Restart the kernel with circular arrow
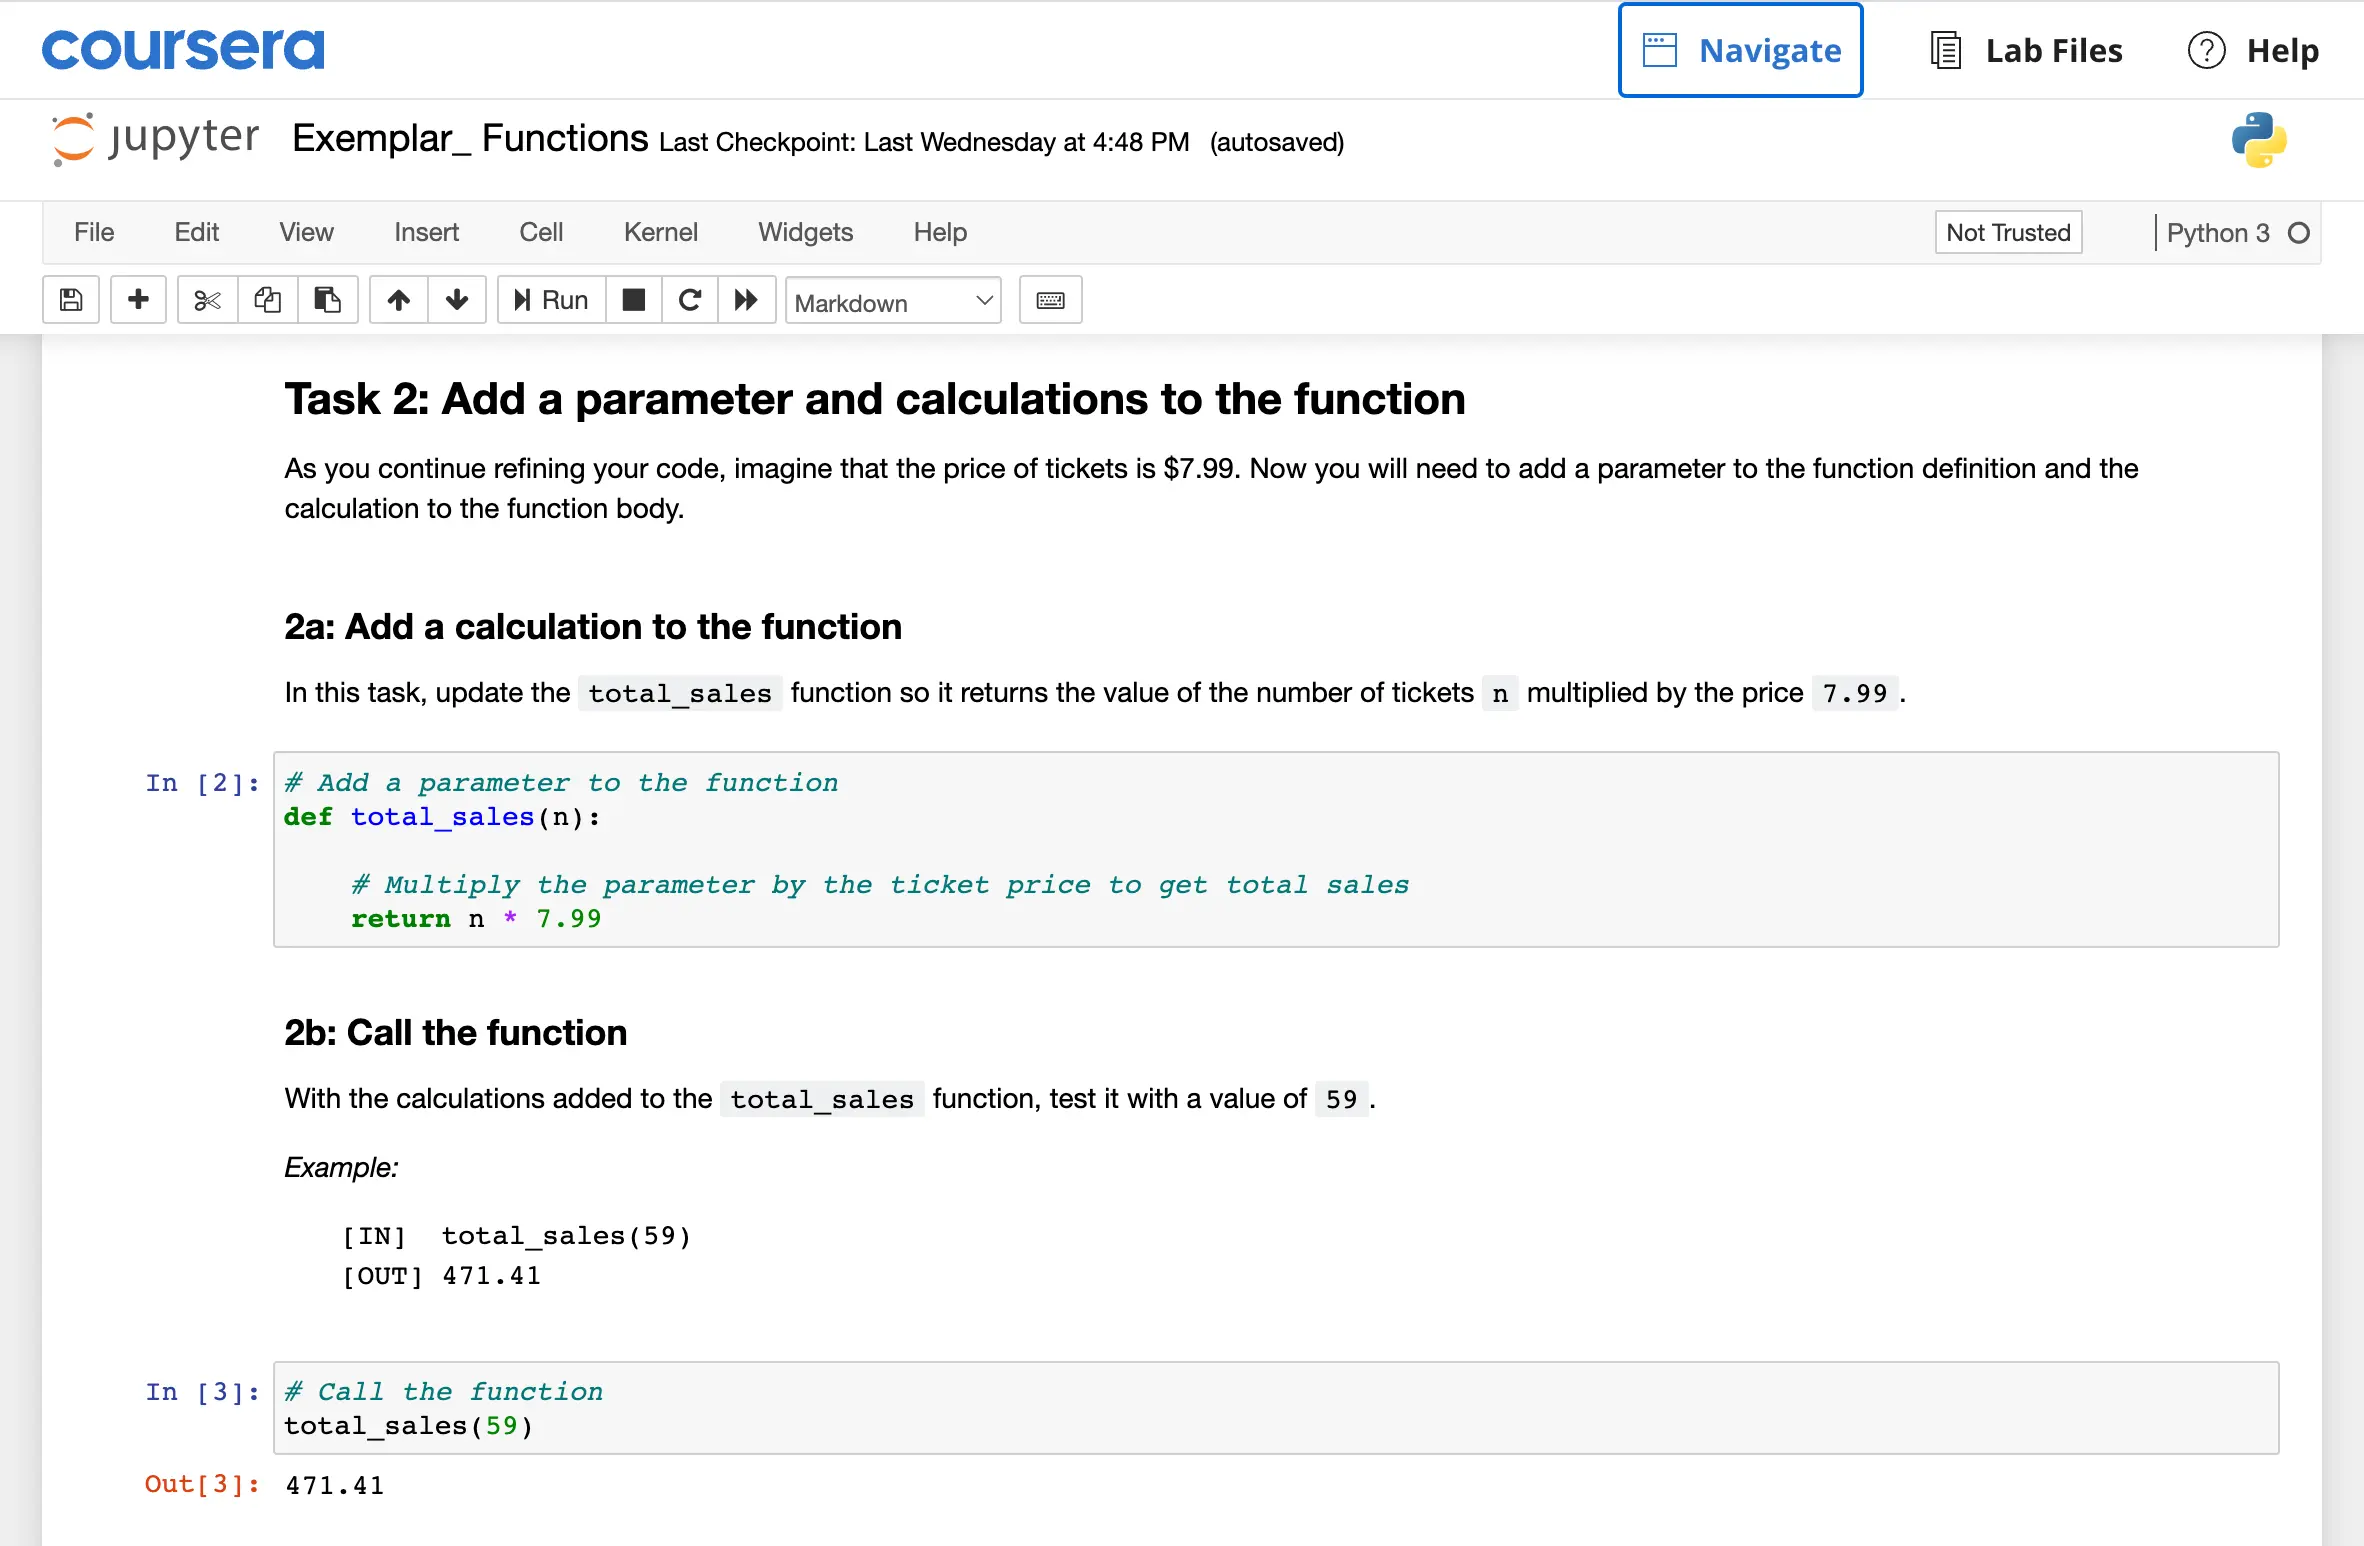This screenshot has width=2364, height=1546. tap(690, 300)
